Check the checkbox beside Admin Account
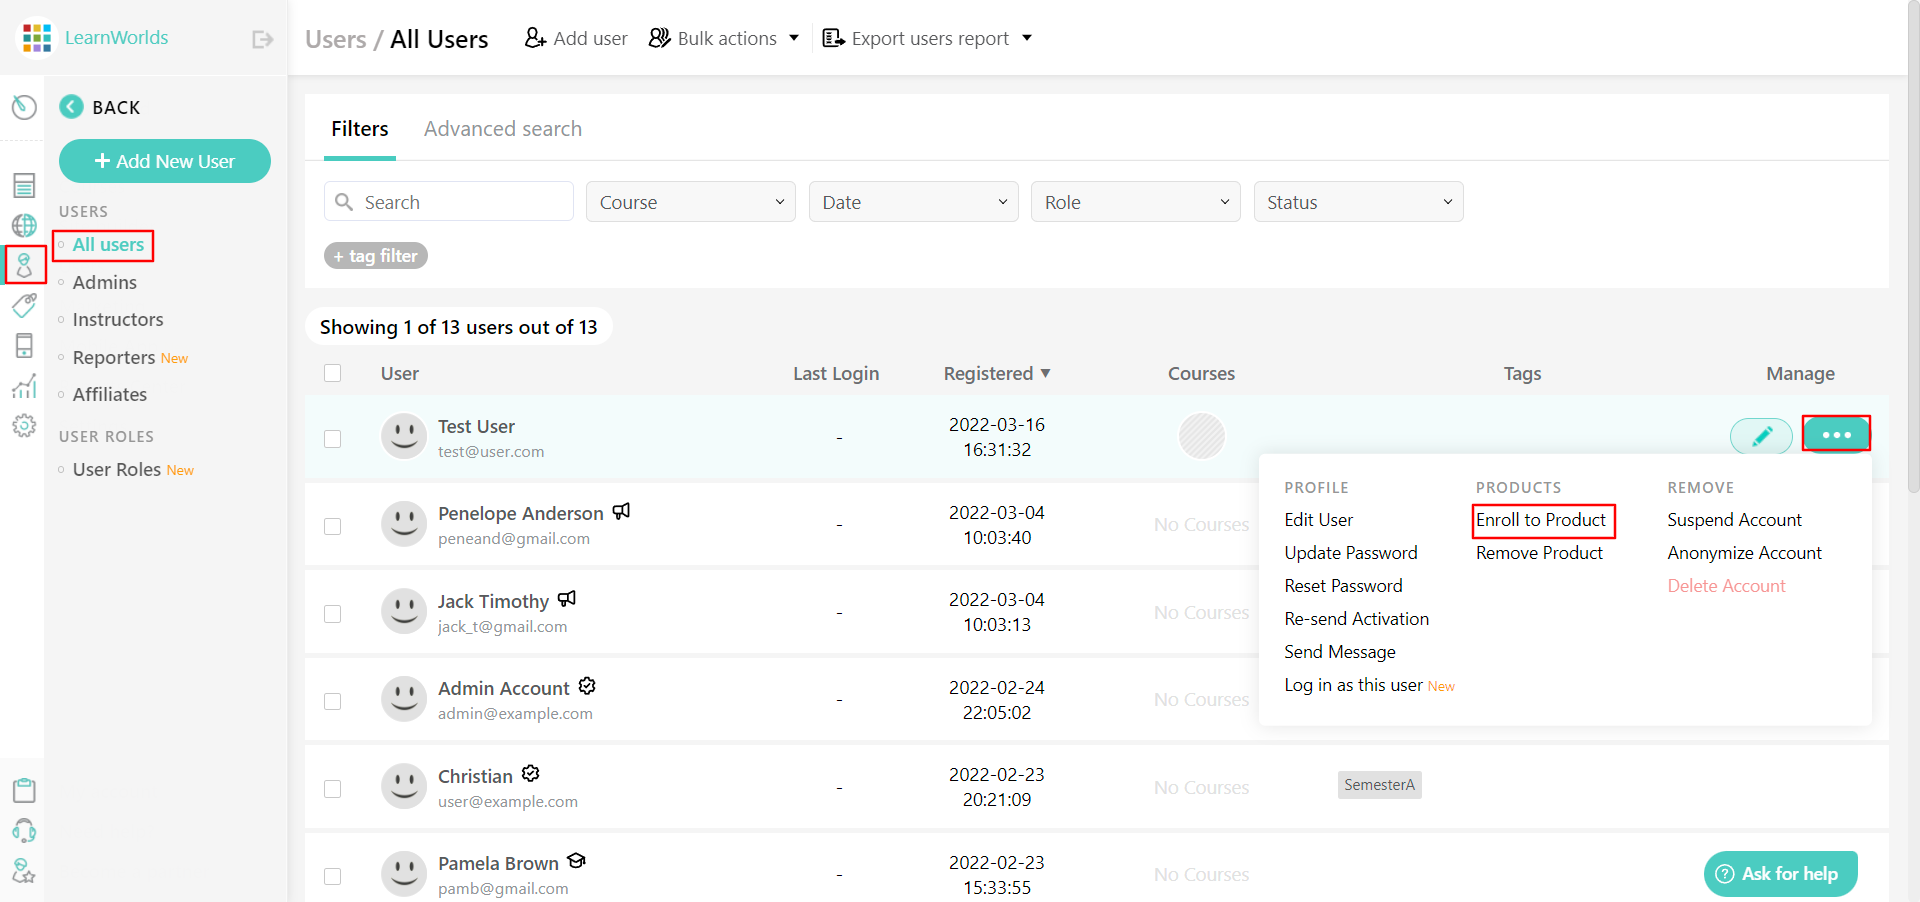1920x902 pixels. [333, 701]
